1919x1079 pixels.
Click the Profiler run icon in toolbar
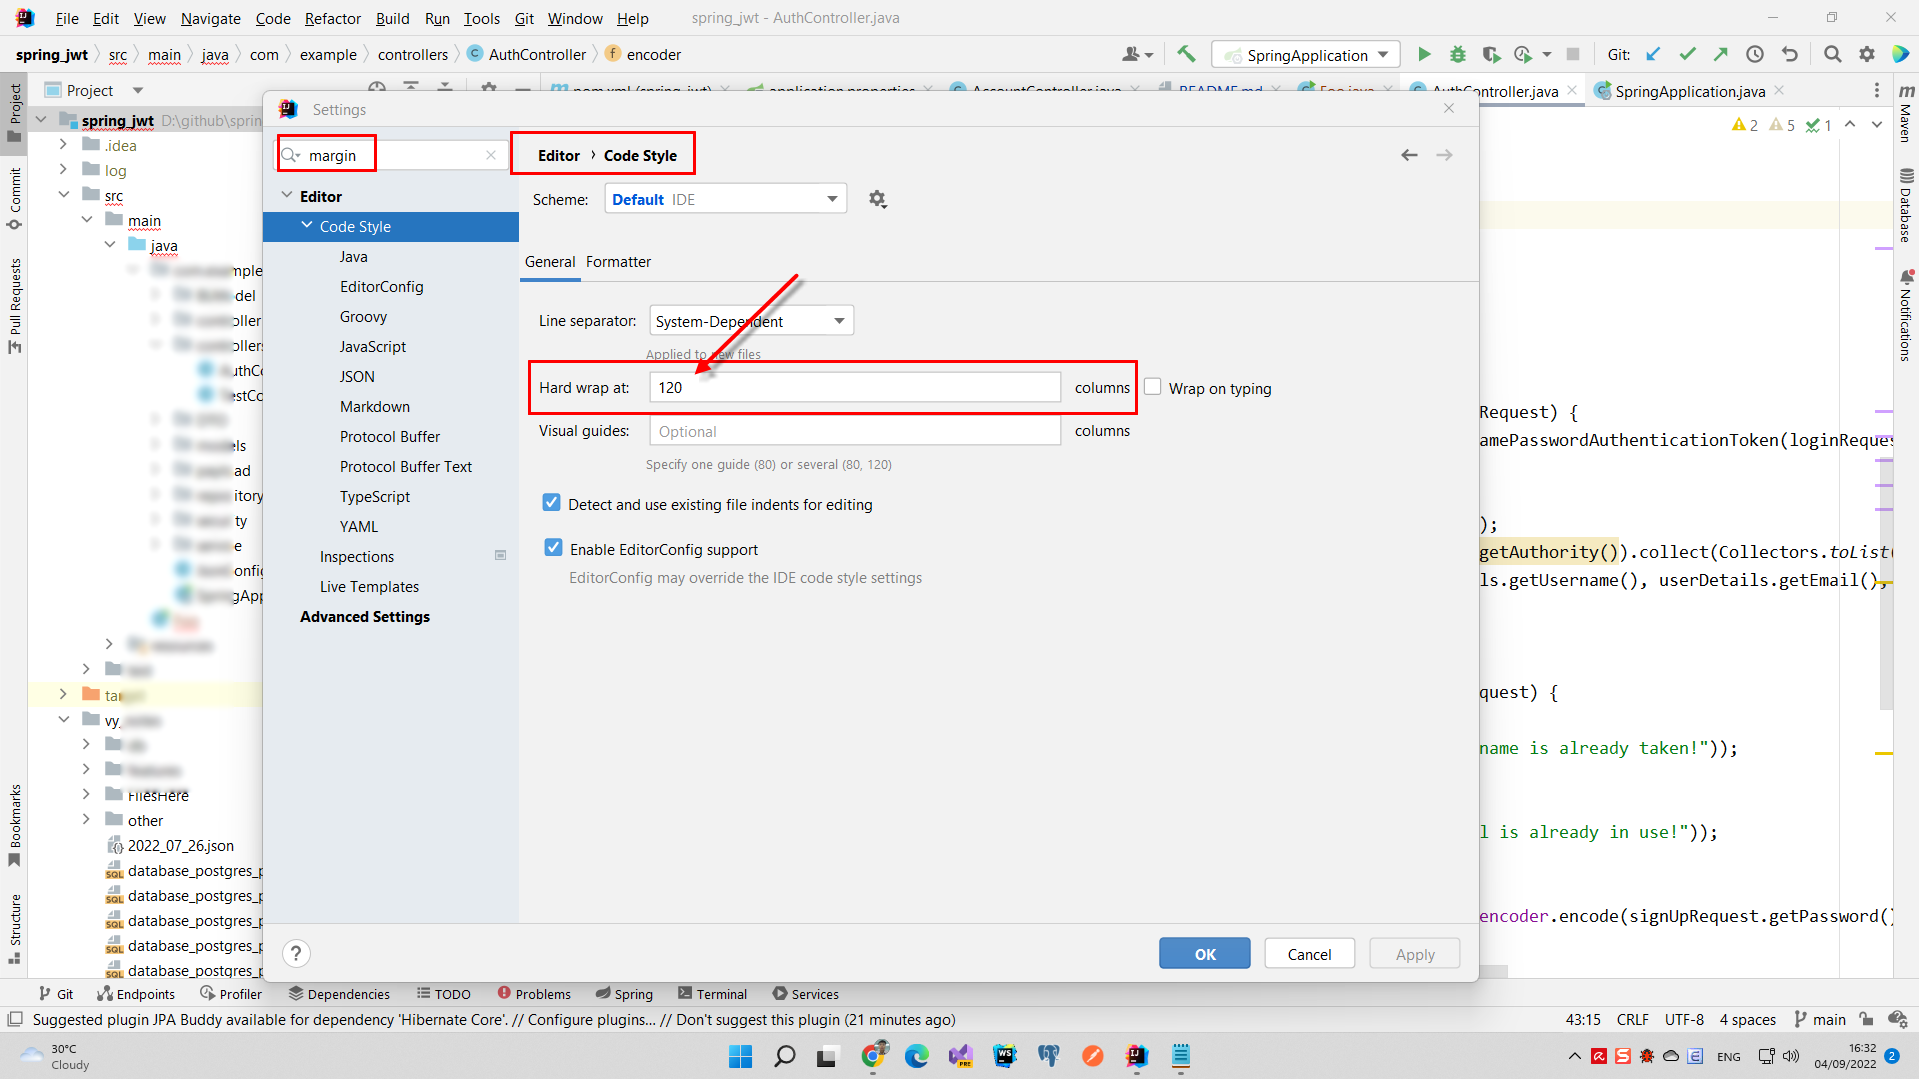[1523, 54]
